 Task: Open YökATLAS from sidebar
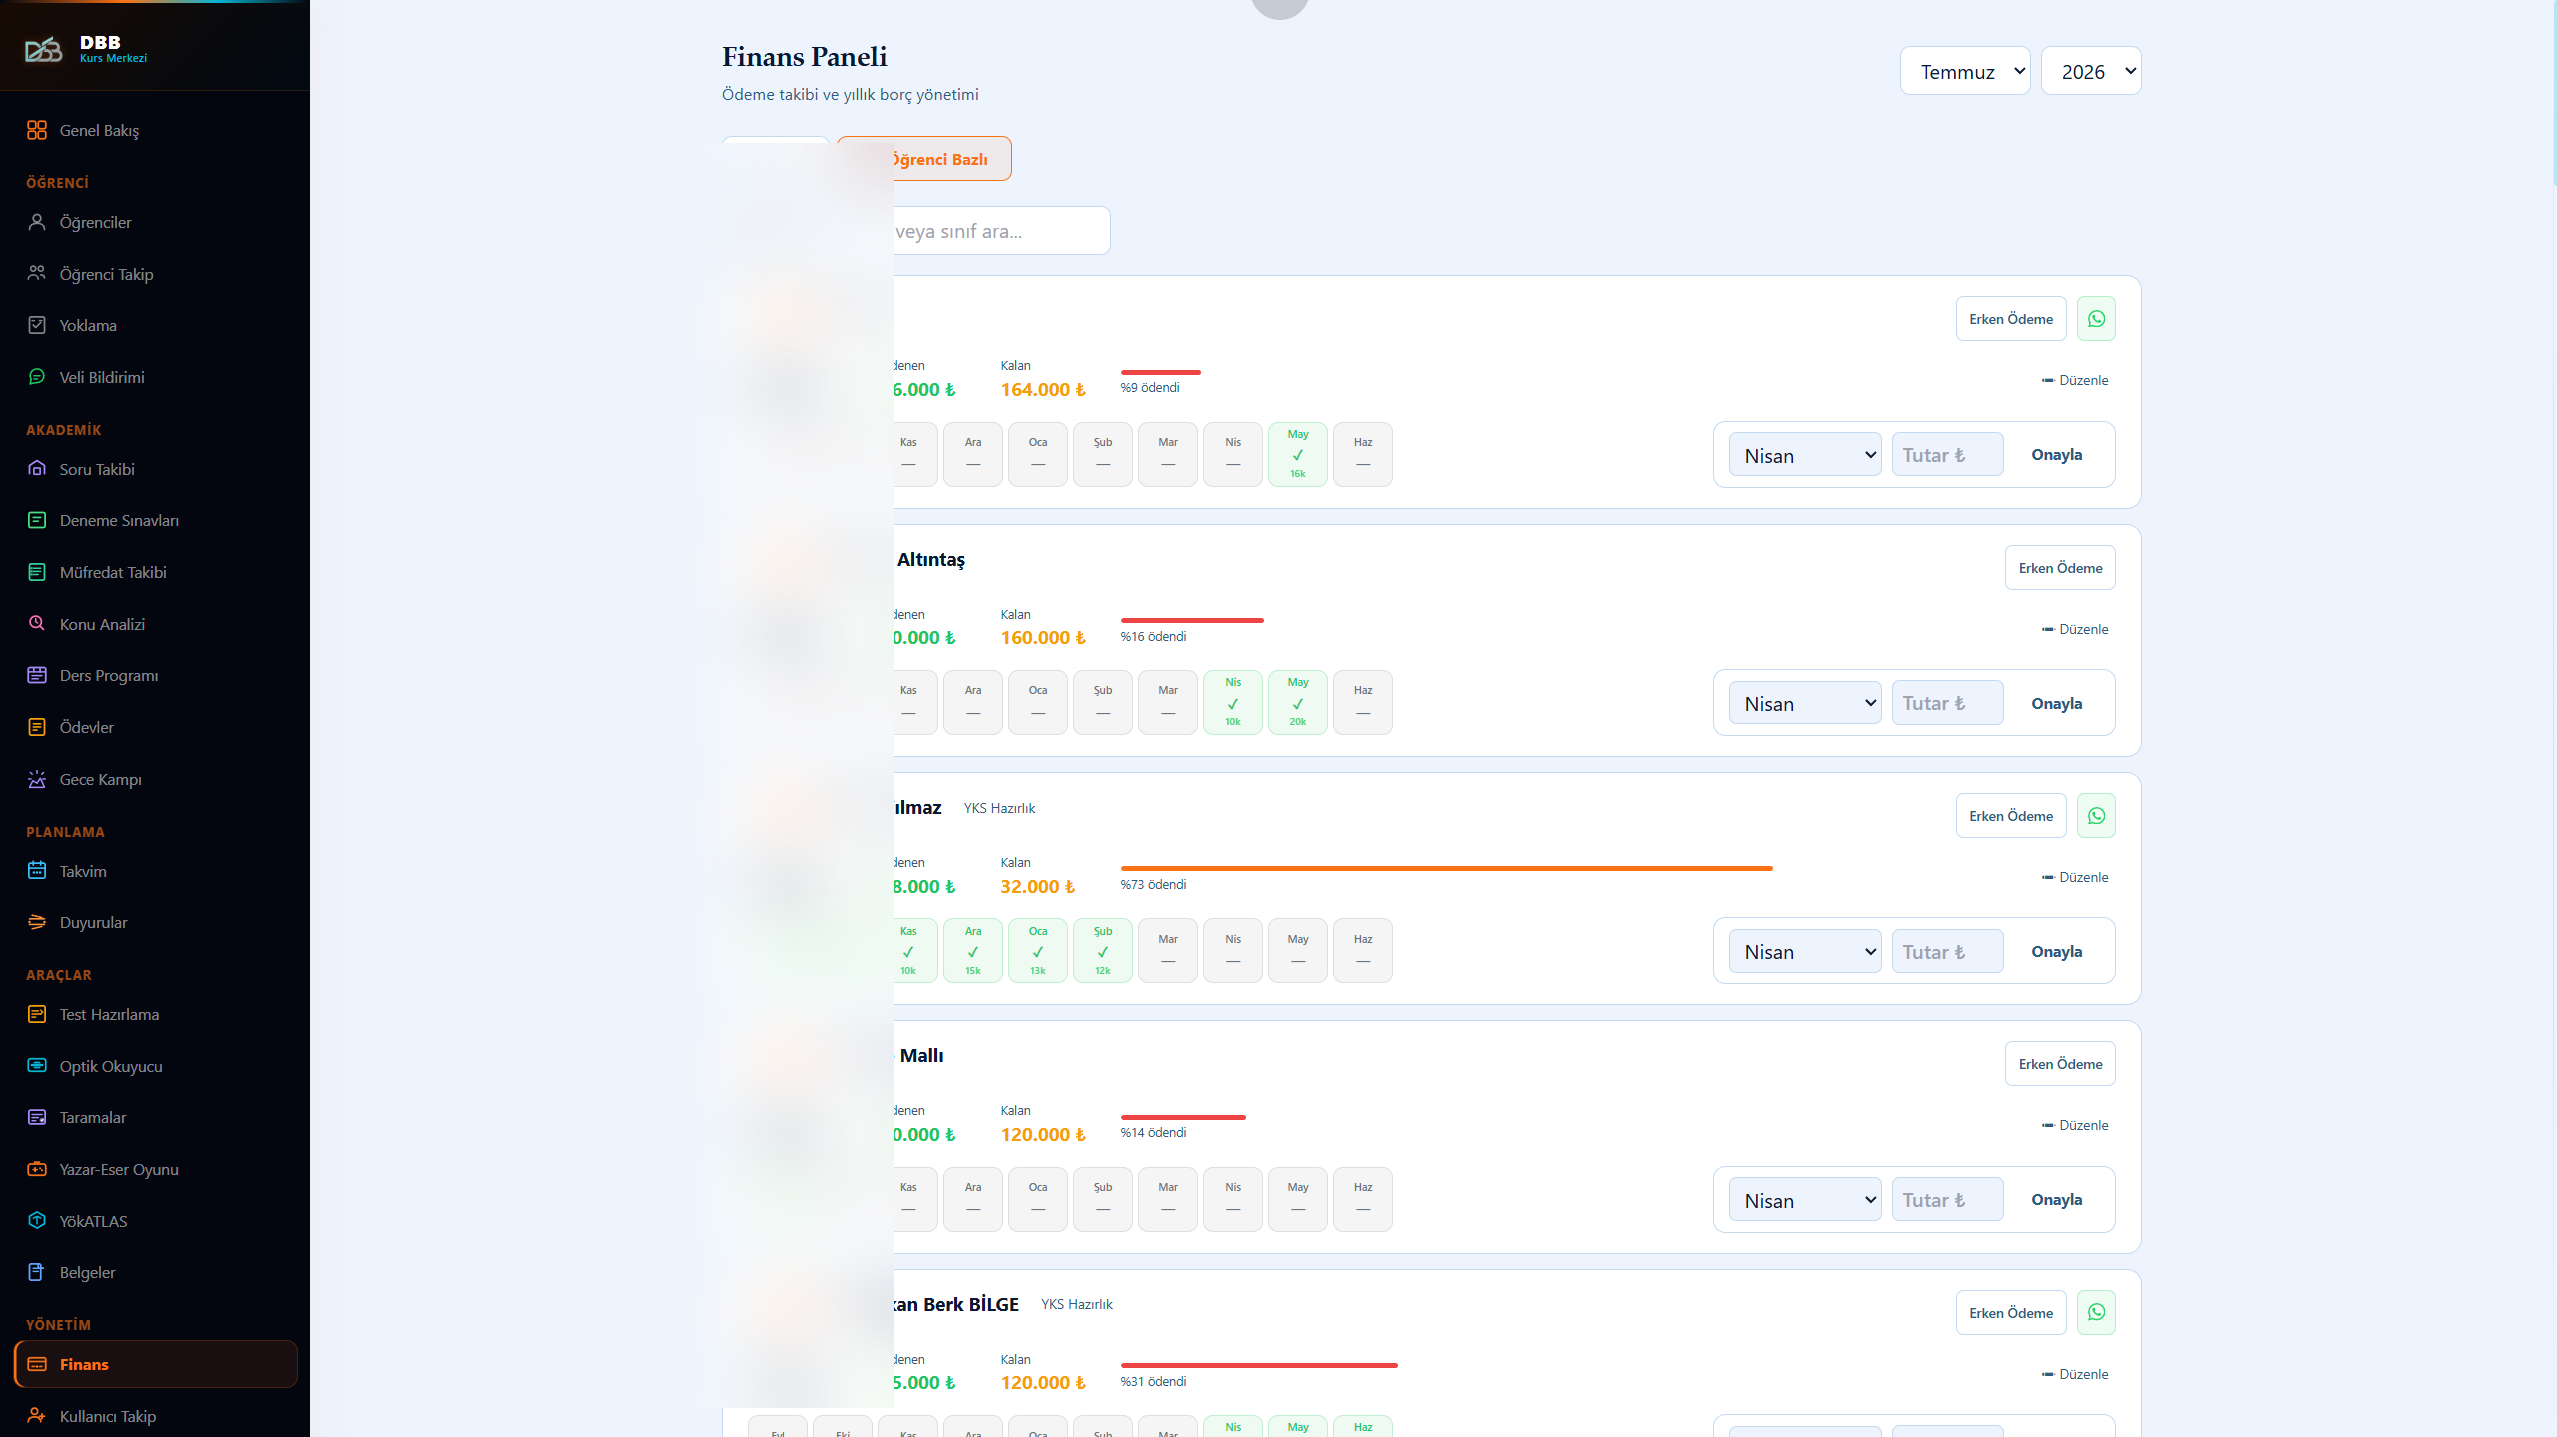click(93, 1221)
